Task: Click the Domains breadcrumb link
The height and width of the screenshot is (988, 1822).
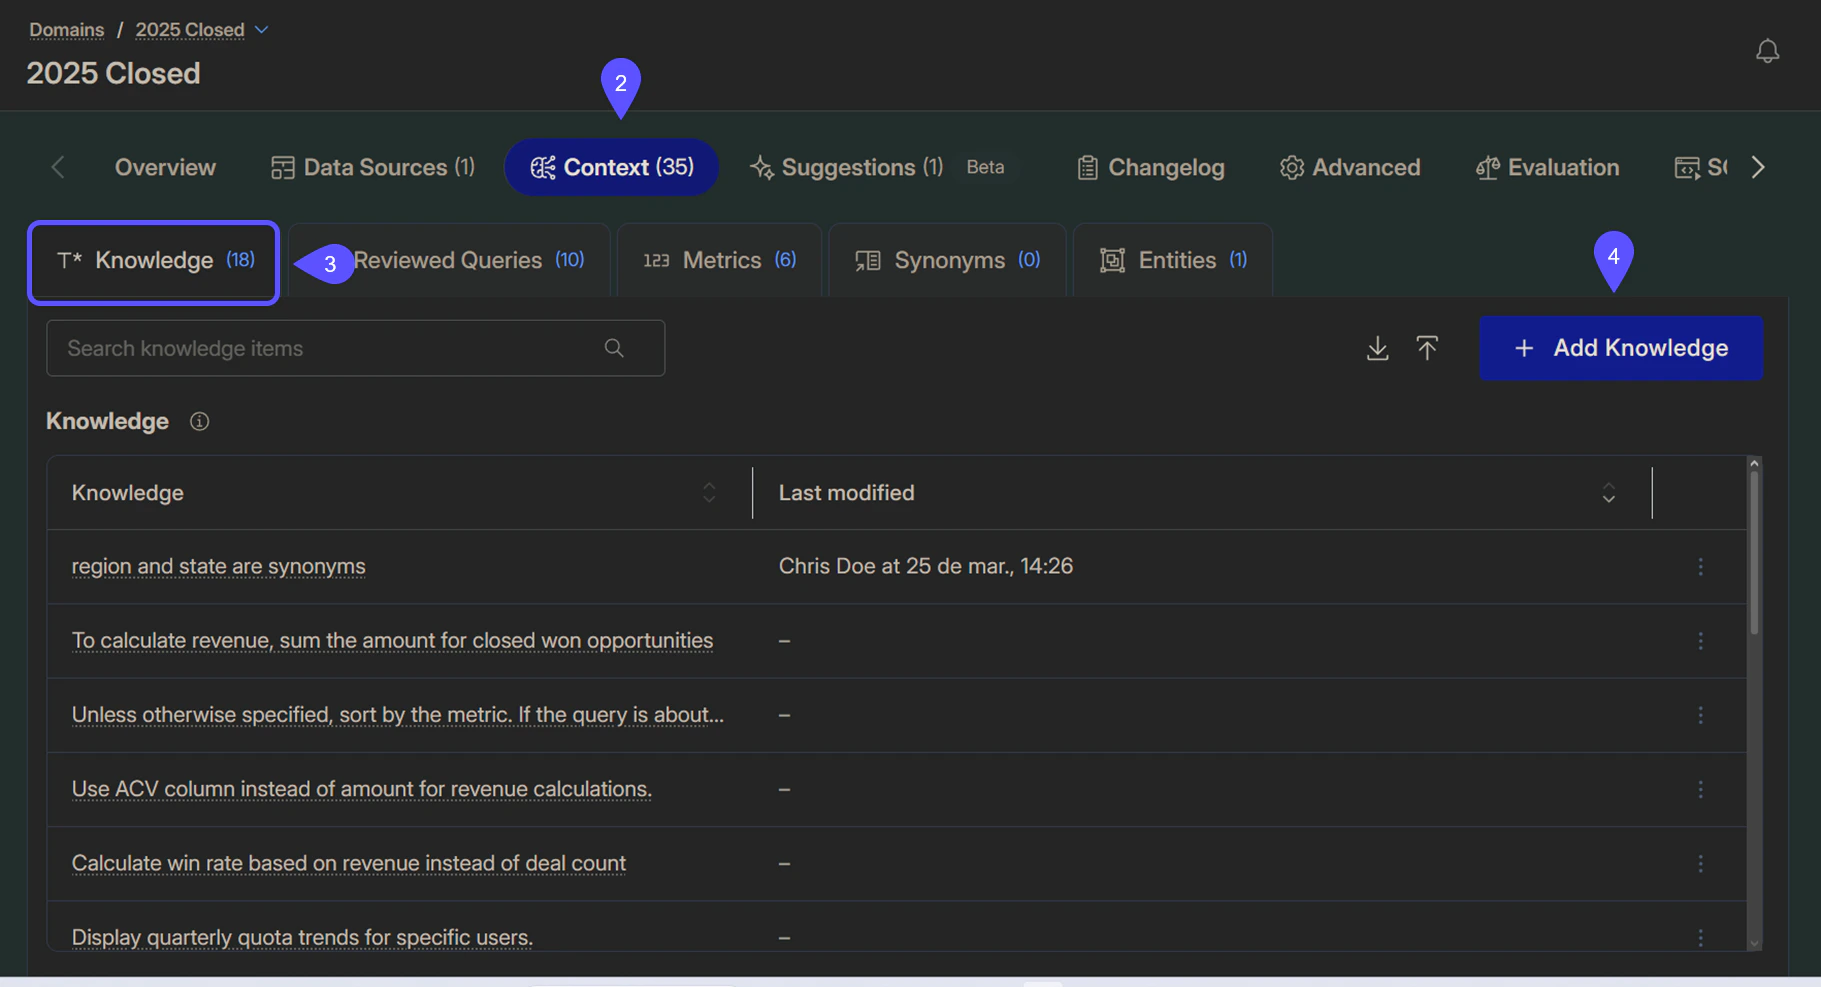Action: pyautogui.click(x=66, y=30)
